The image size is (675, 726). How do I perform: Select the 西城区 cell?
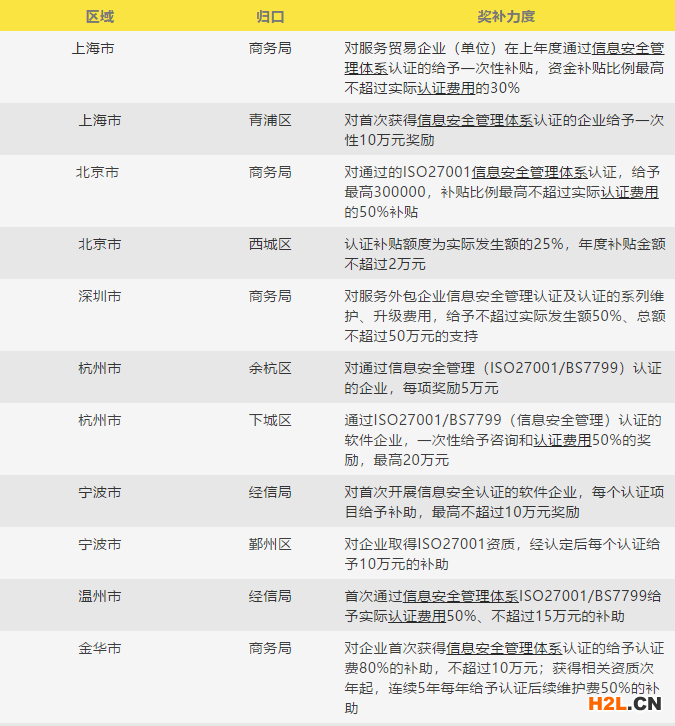(270, 244)
